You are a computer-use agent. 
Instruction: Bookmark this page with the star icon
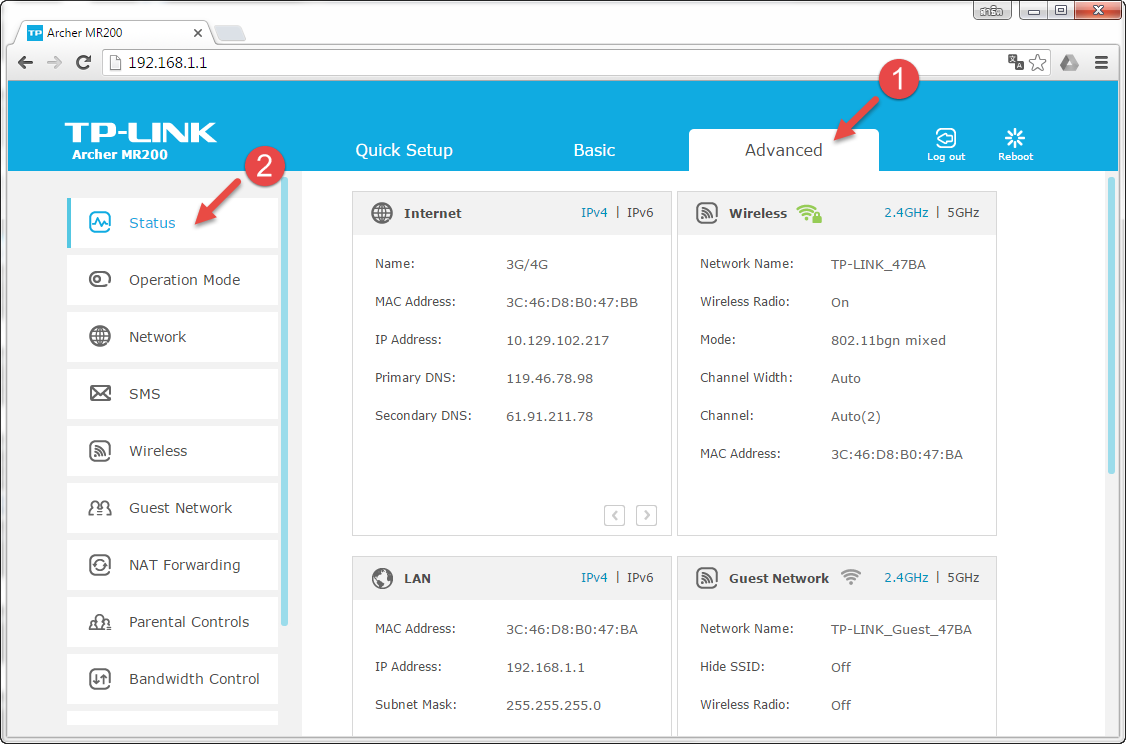[1037, 62]
